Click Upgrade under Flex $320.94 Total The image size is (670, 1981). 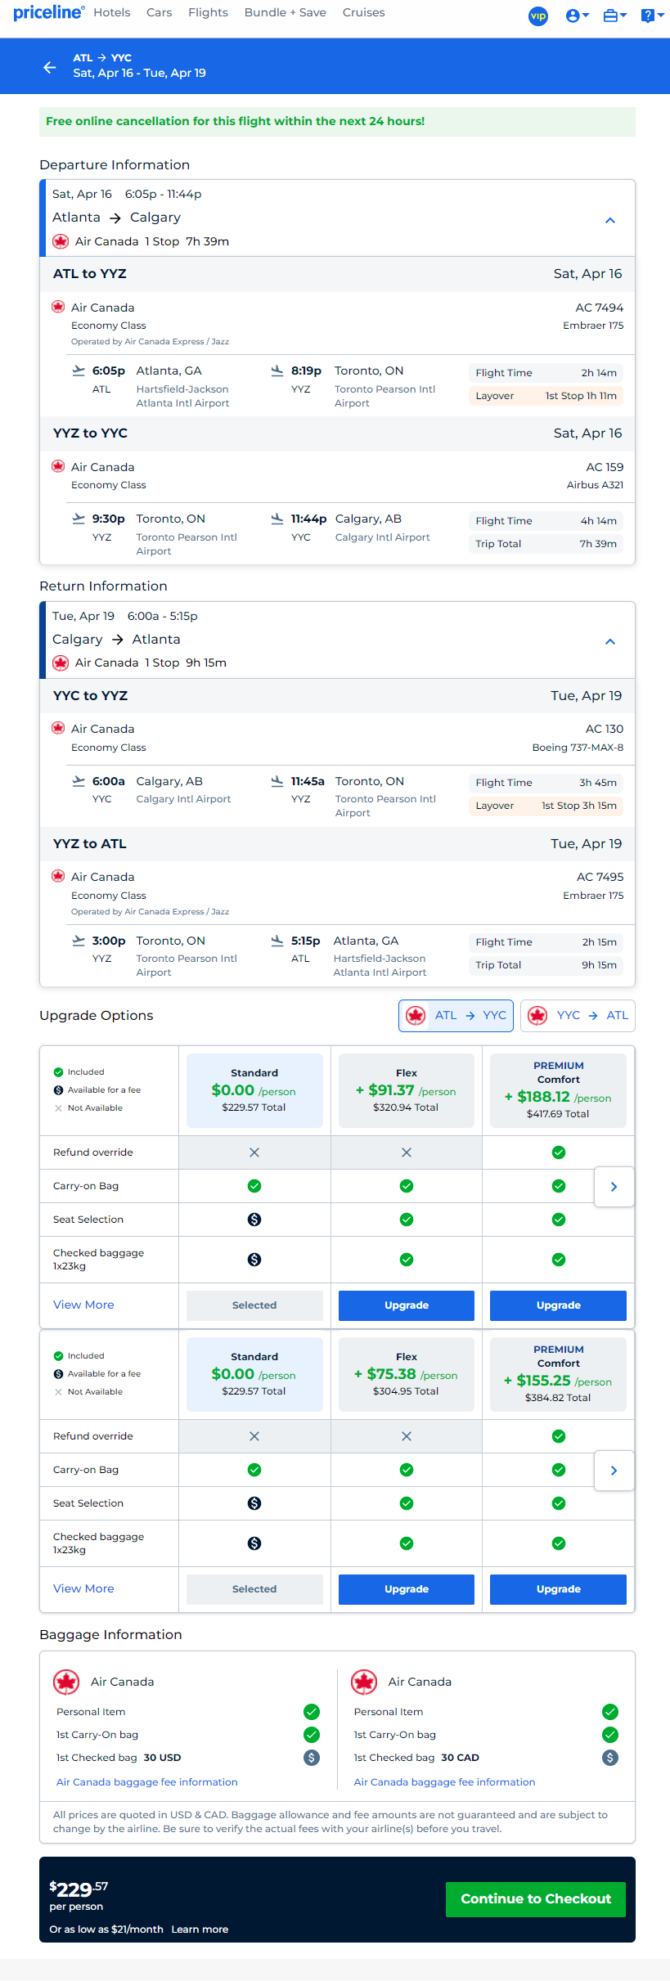tap(406, 1305)
